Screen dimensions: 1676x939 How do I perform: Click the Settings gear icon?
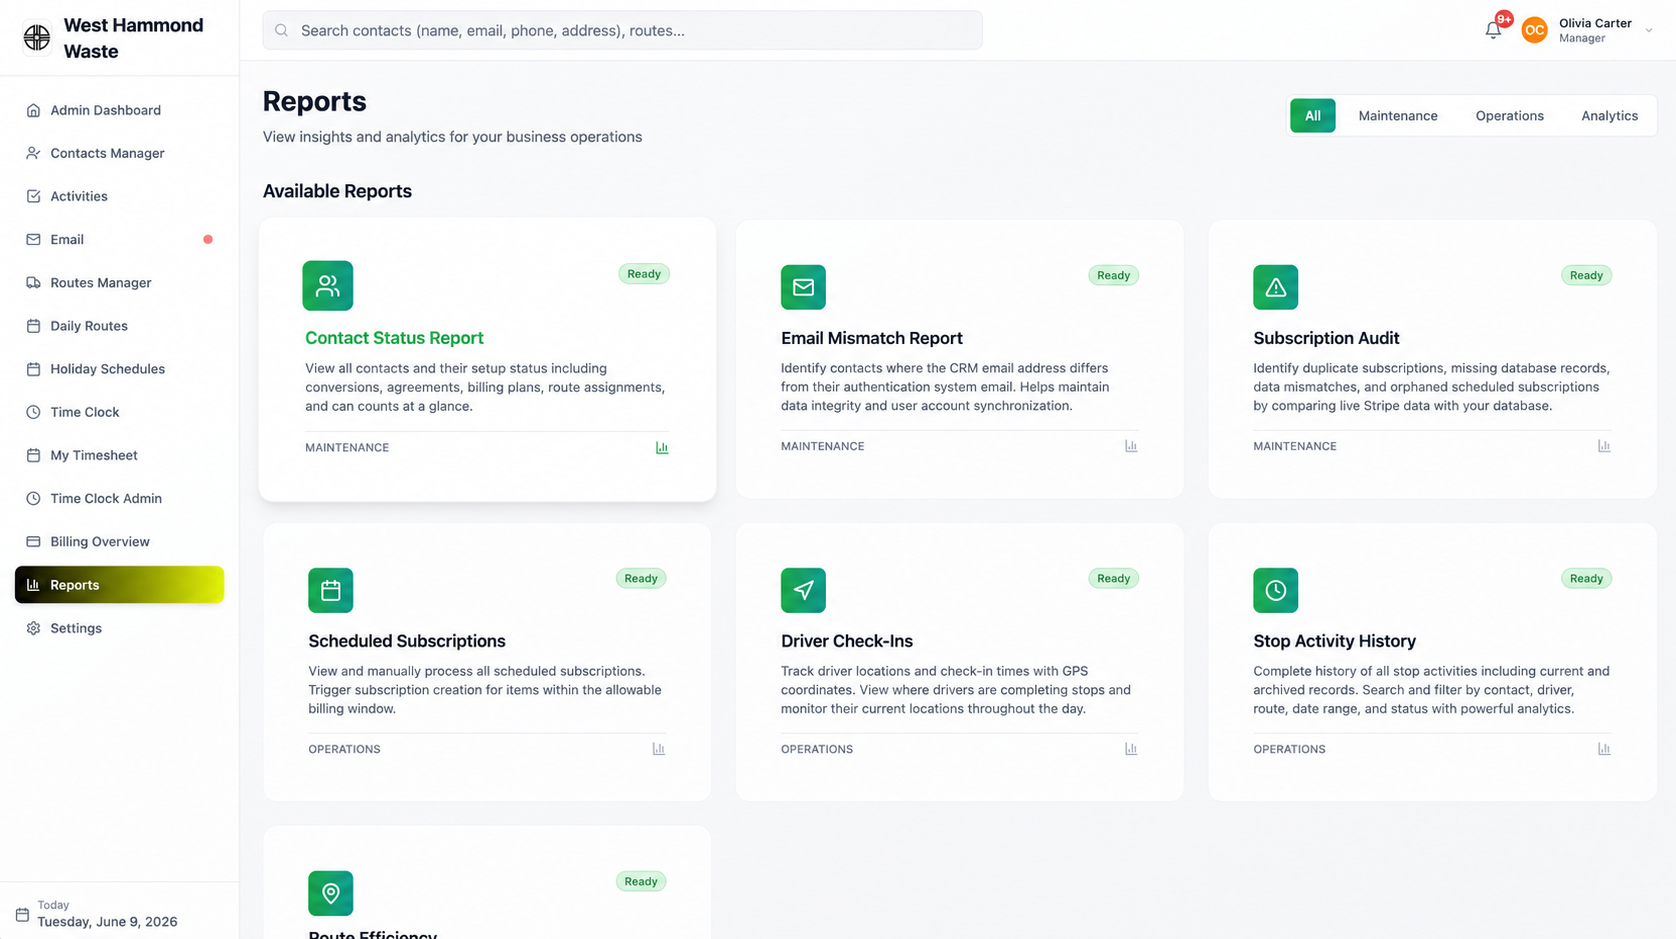click(33, 628)
